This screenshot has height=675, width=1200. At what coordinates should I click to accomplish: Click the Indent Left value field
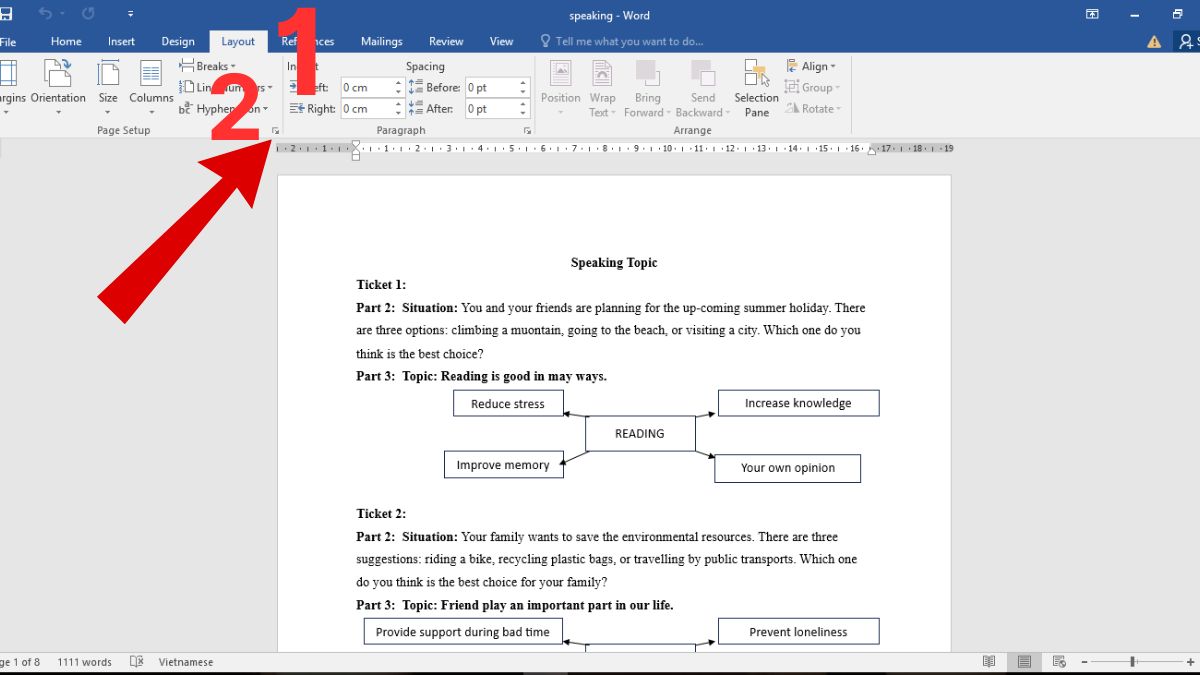(366, 87)
